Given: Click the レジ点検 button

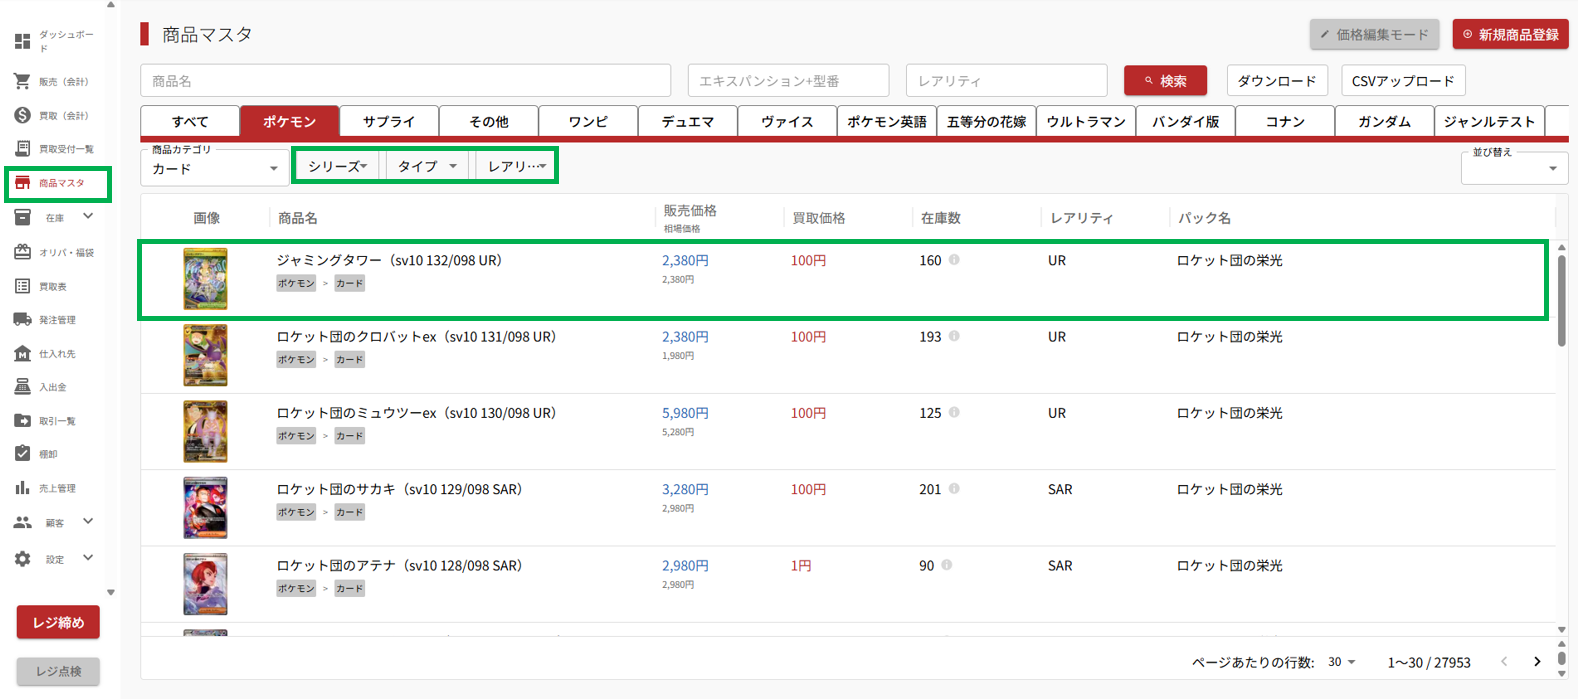Looking at the screenshot, I should (x=58, y=671).
